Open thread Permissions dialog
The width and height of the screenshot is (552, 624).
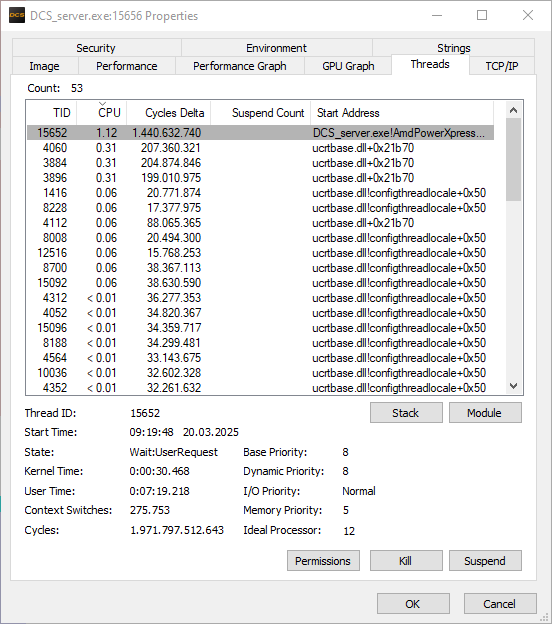pyautogui.click(x=323, y=561)
